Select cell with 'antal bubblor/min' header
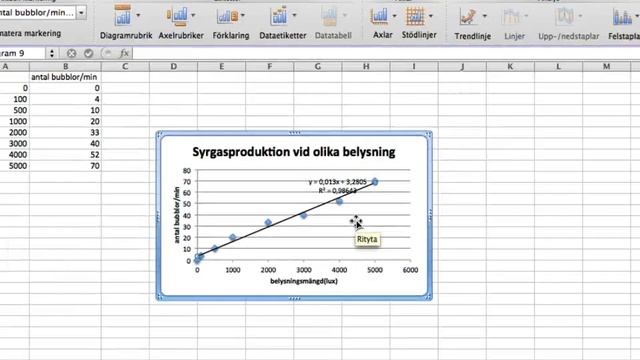This screenshot has width=640, height=360. pos(65,77)
